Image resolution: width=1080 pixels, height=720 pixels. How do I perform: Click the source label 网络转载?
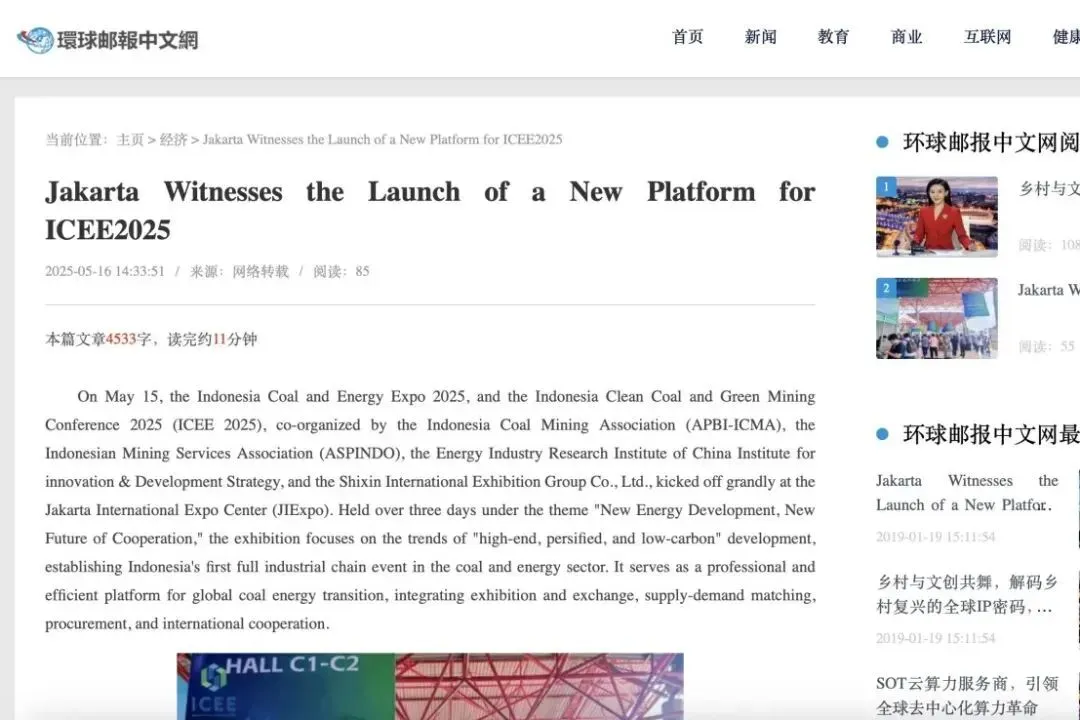pos(260,271)
